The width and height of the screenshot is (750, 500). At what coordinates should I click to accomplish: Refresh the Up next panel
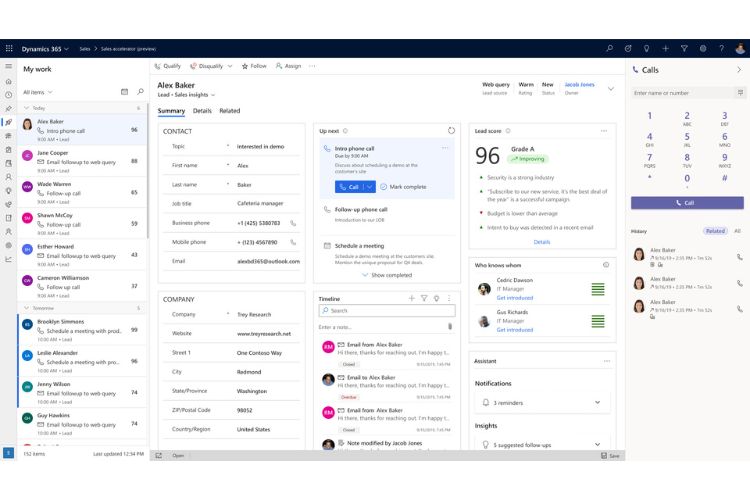451,130
